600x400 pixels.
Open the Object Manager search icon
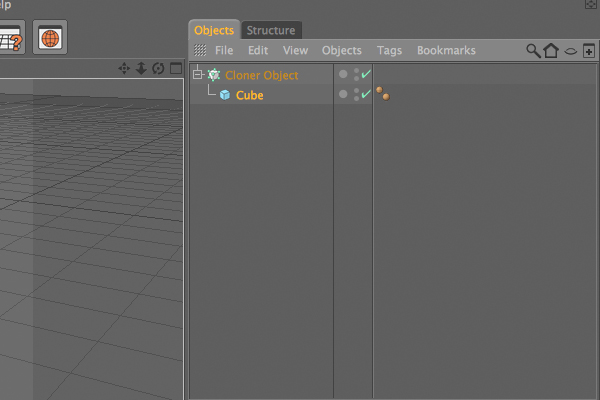(533, 51)
